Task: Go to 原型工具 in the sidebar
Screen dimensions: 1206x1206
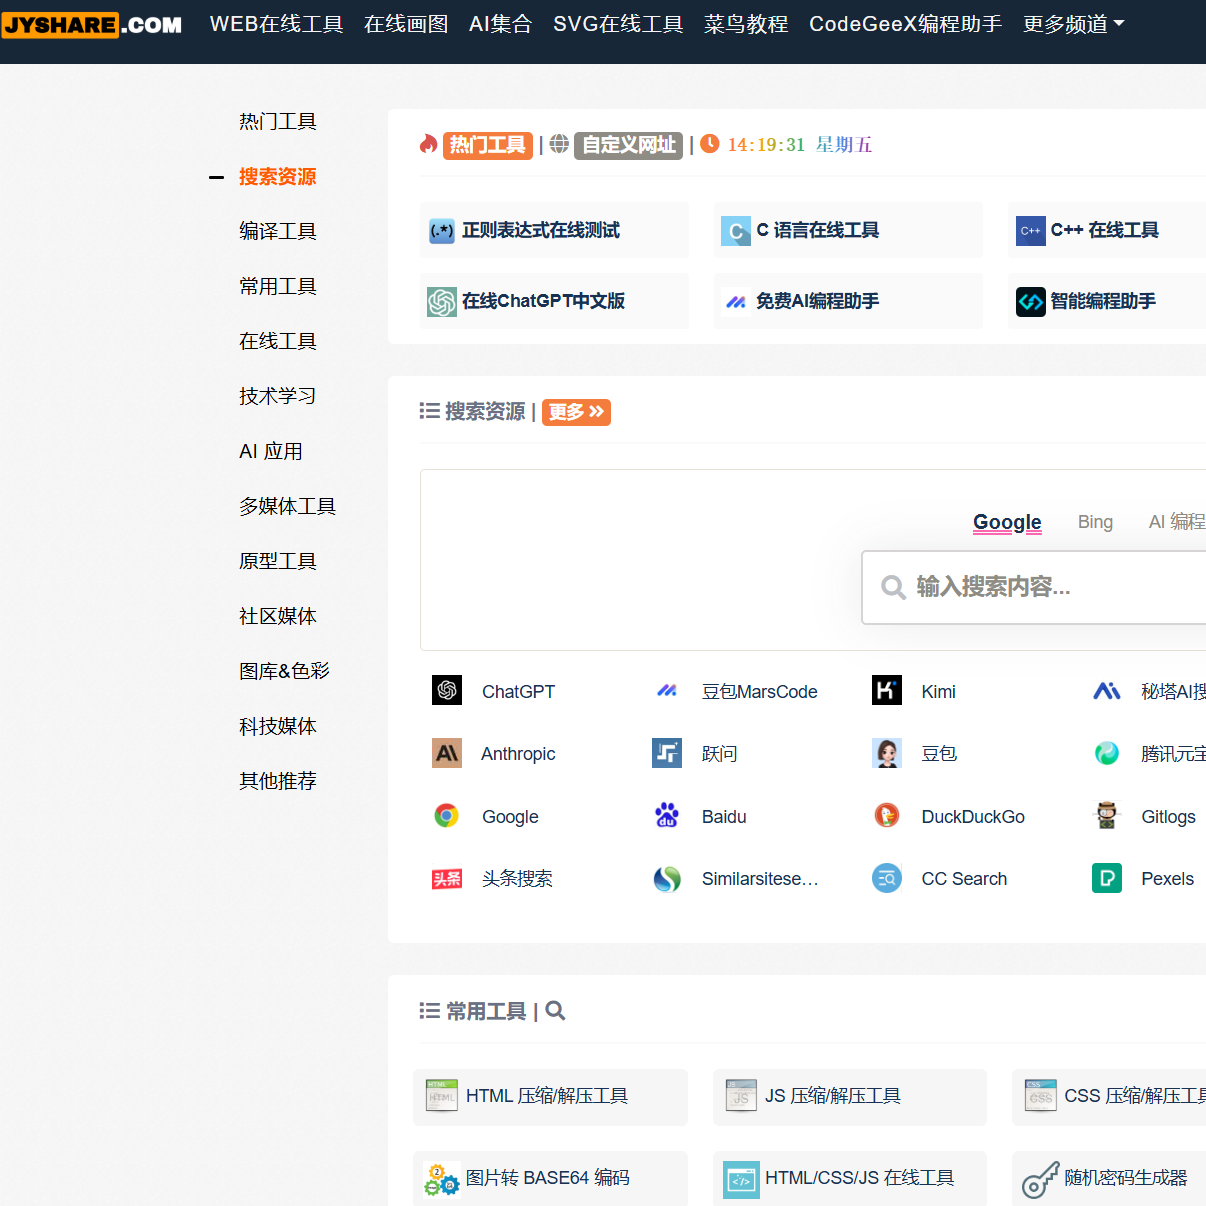Action: (278, 562)
